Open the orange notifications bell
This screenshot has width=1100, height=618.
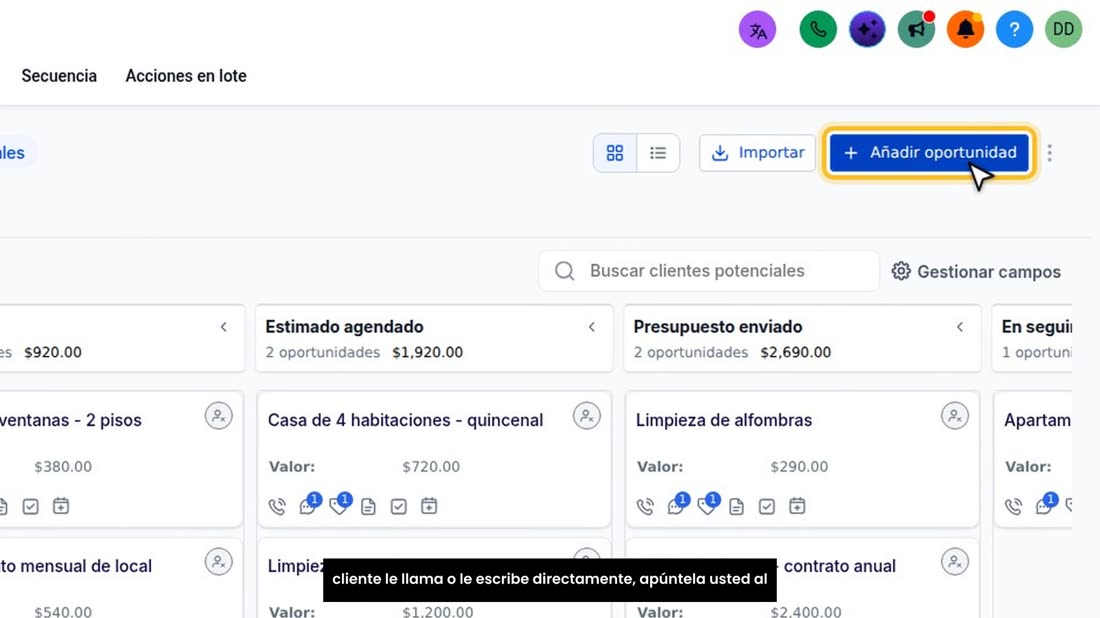pyautogui.click(x=965, y=29)
